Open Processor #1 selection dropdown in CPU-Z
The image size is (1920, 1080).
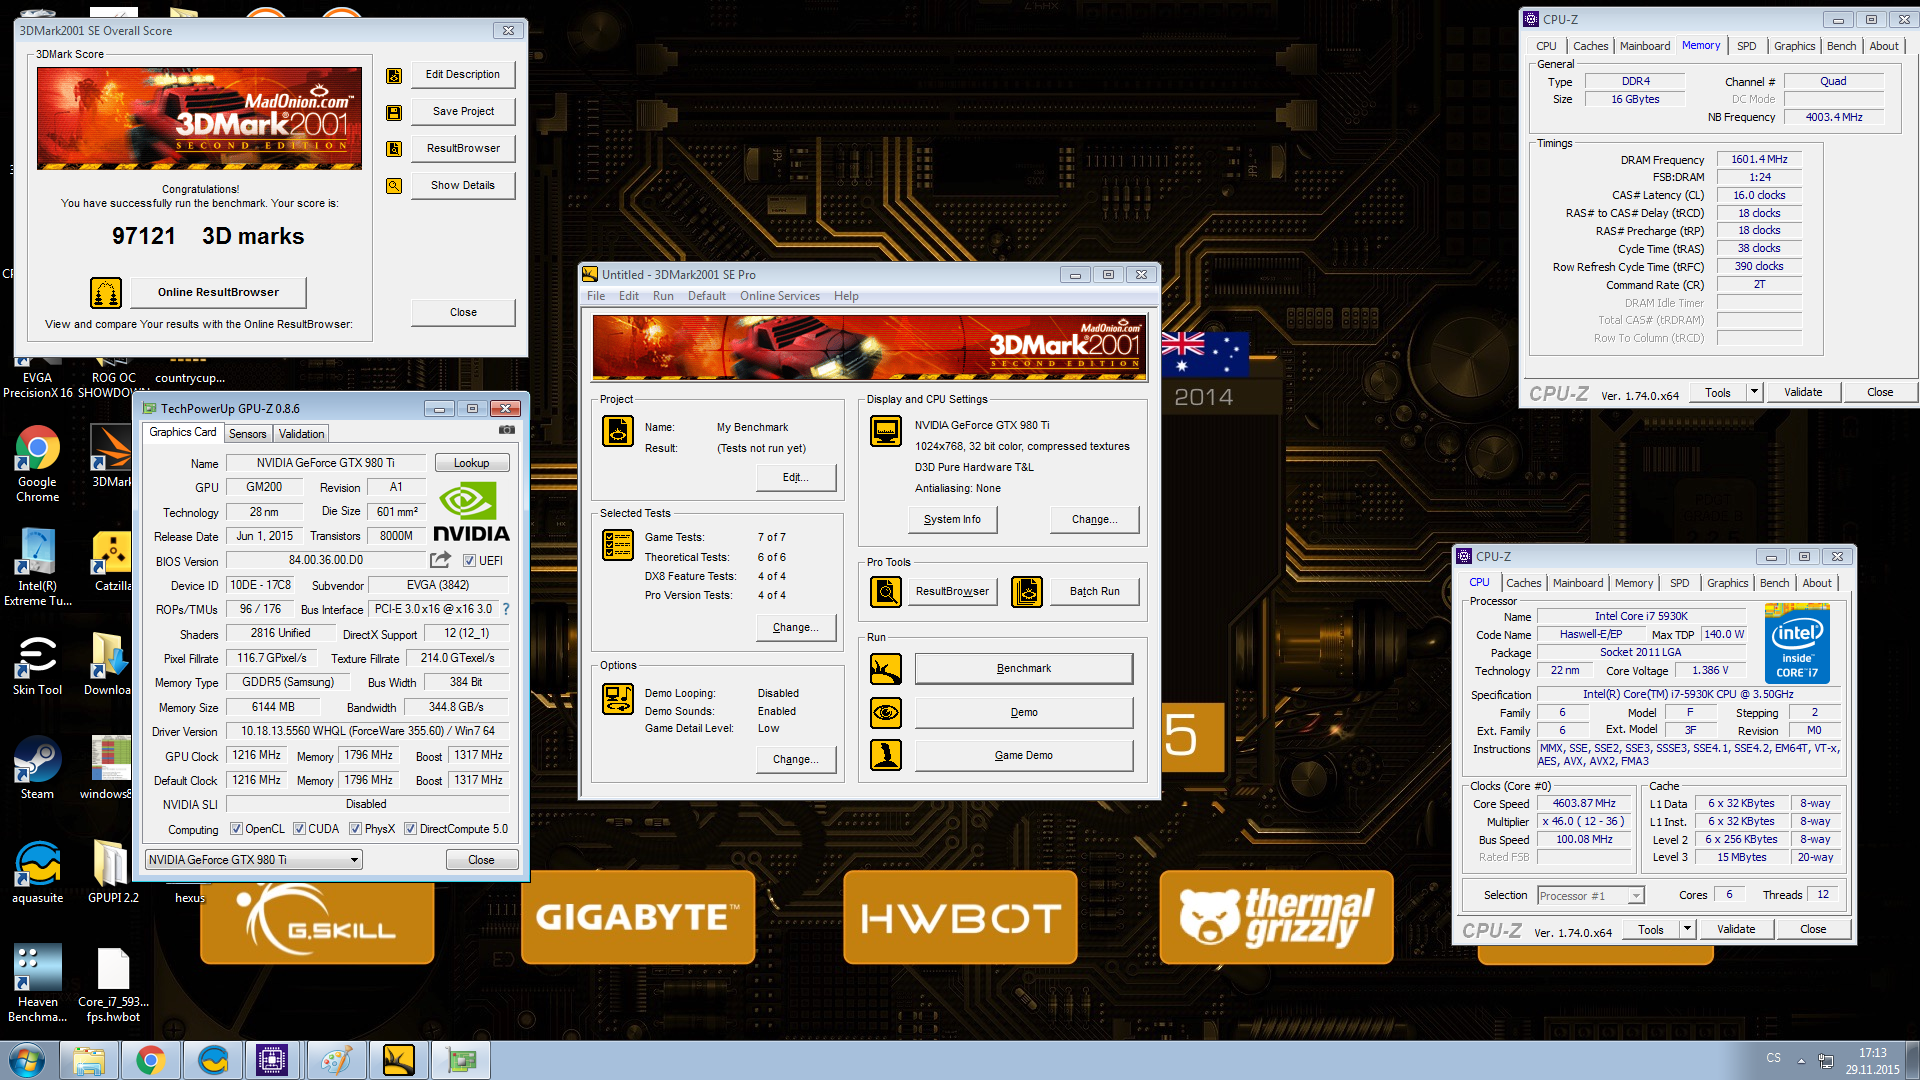[x=1591, y=896]
